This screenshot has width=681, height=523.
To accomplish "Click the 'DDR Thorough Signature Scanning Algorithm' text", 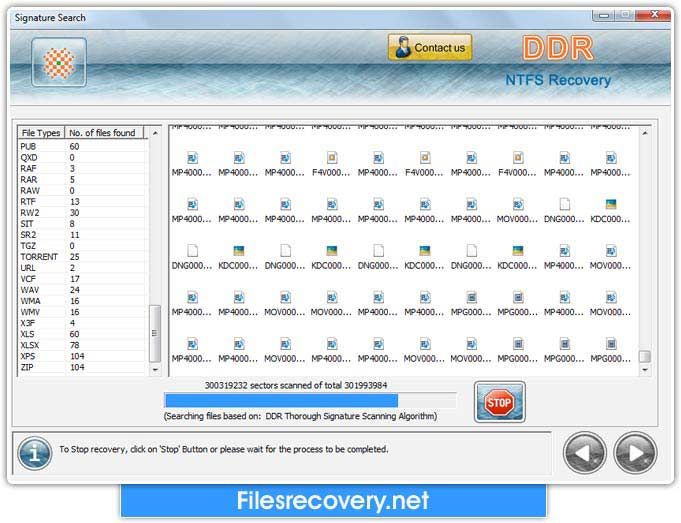I will click(351, 416).
